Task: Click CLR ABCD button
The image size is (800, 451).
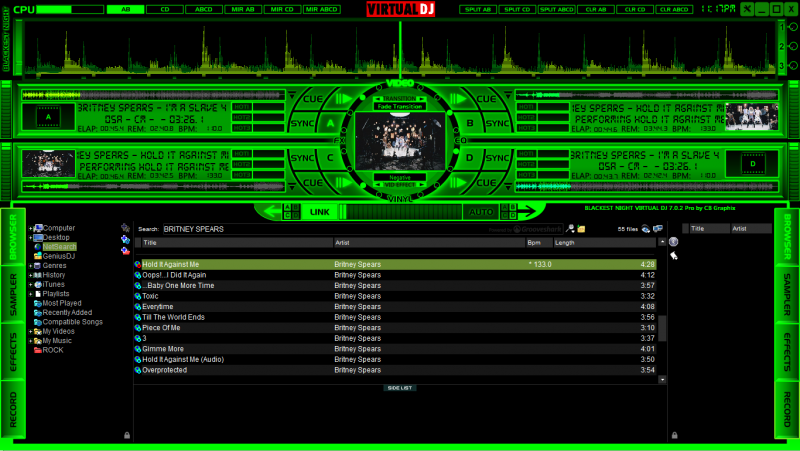Action: [674, 9]
